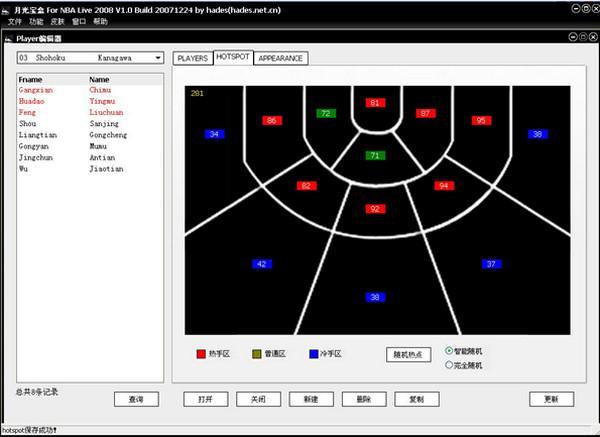Click the Fname column header
This screenshot has height=437, width=600.
tap(53, 80)
